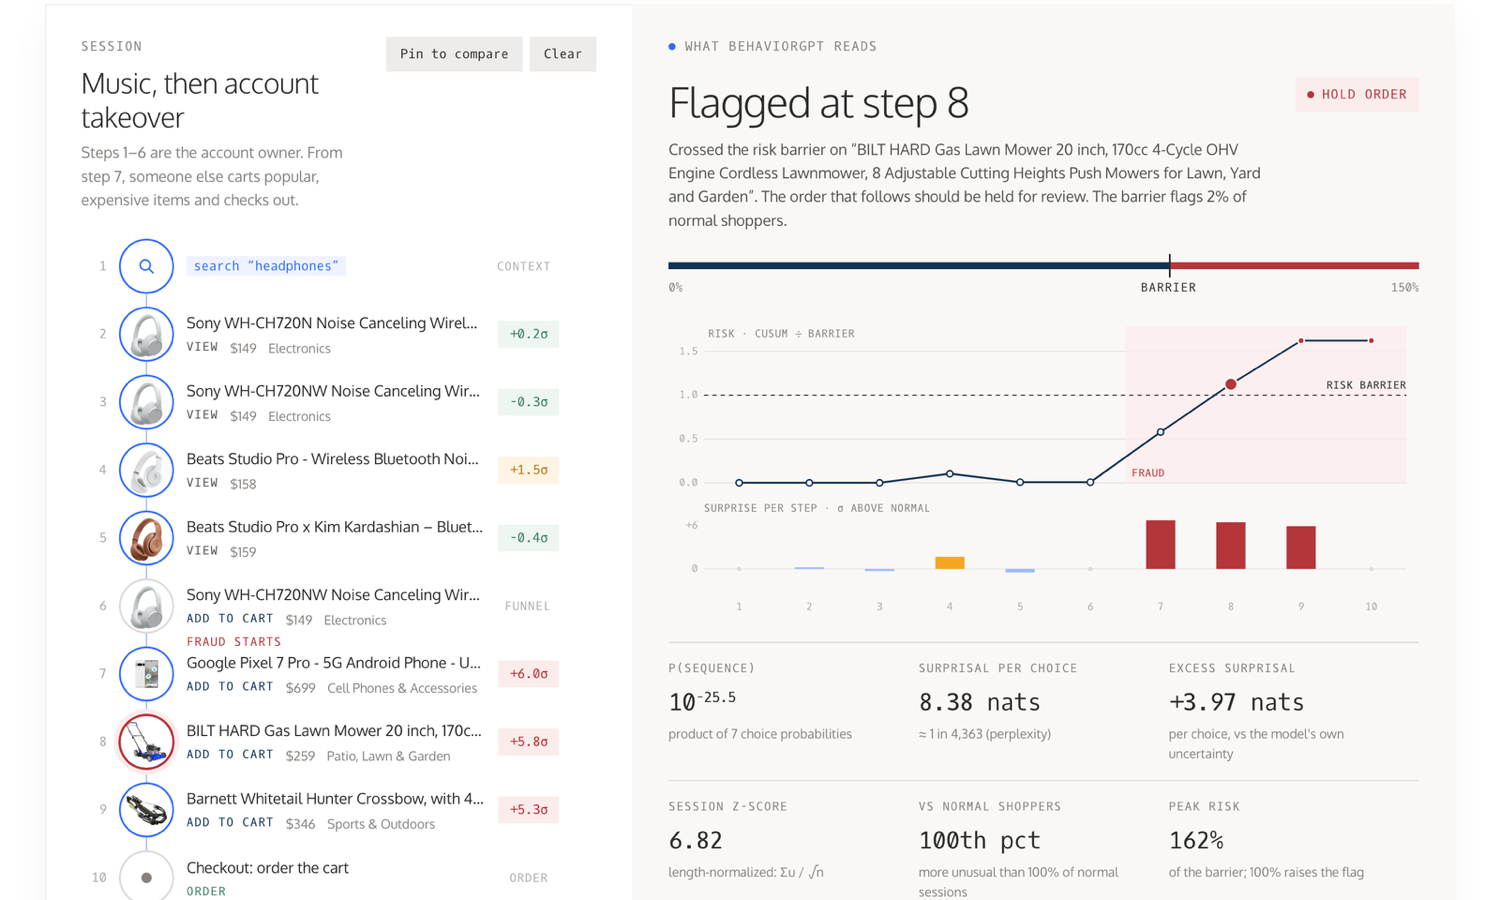The image size is (1500, 900).
Task: Clear the current session
Action: pos(563,54)
